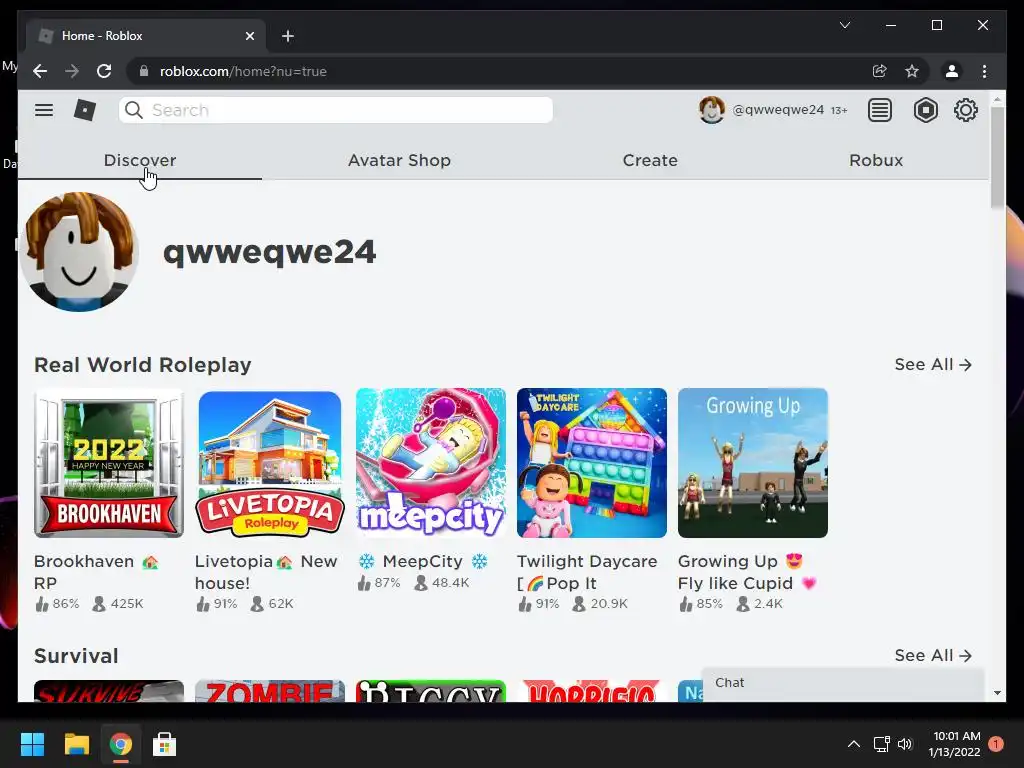Click the volume speaker icon in tray
The width and height of the screenshot is (1024, 768).
(x=905, y=744)
